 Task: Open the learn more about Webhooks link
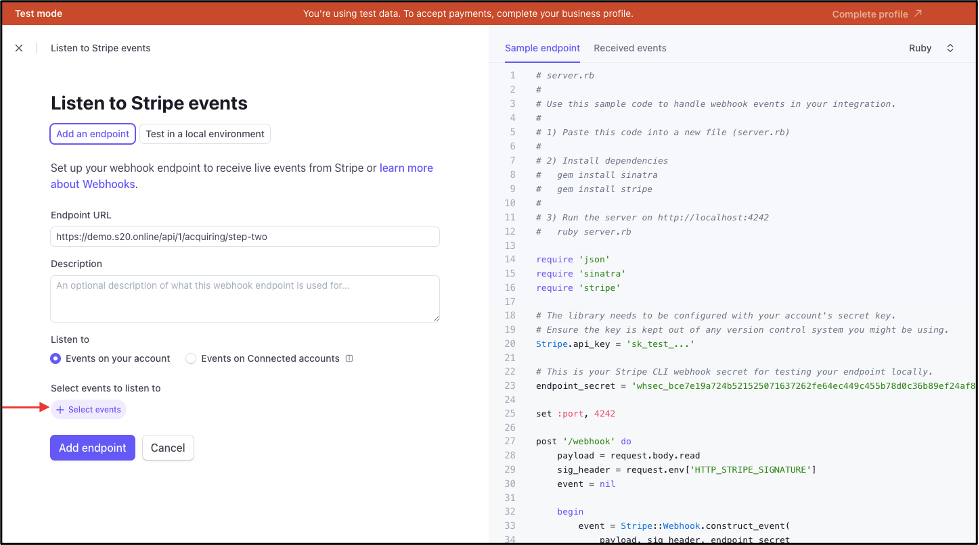(x=242, y=176)
